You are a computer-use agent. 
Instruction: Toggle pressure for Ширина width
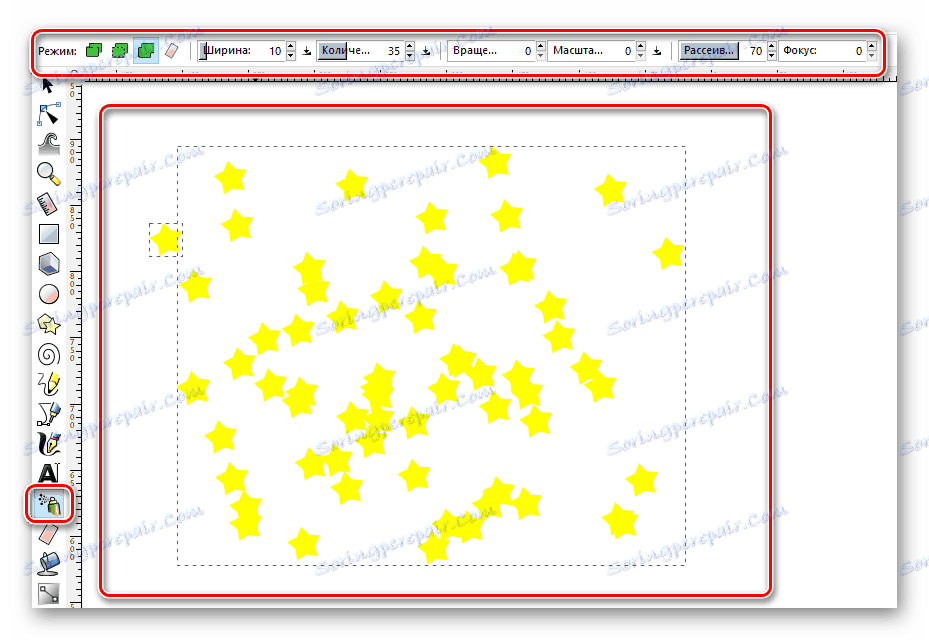(x=307, y=51)
